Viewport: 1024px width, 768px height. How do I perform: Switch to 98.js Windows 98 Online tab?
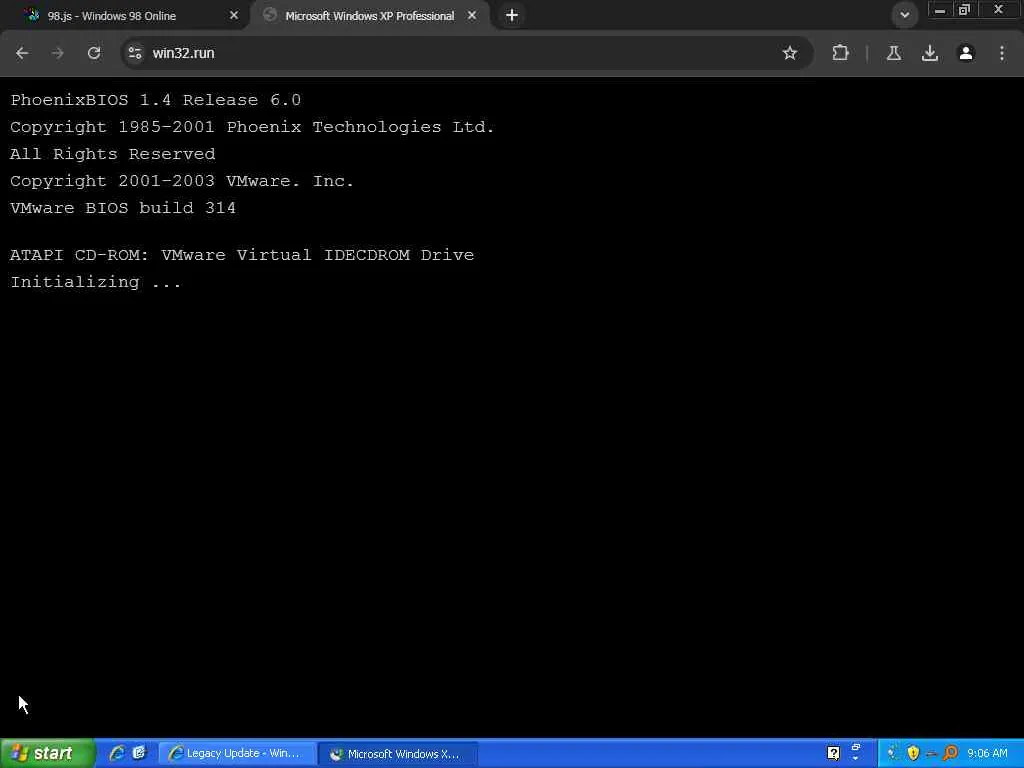(x=127, y=16)
